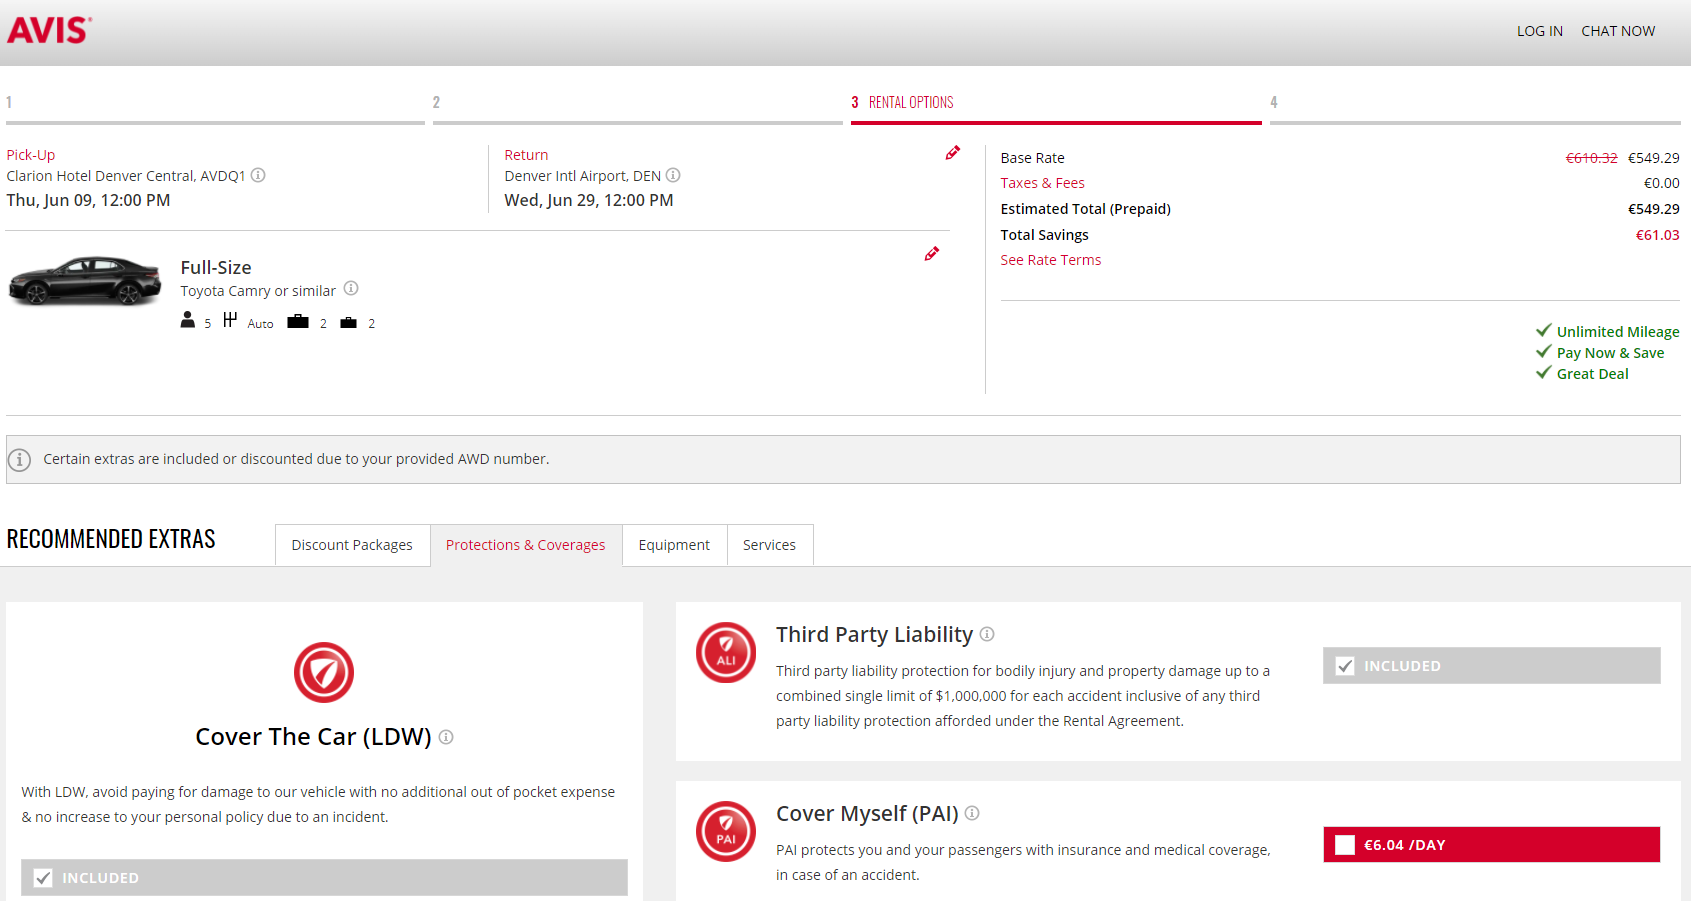The width and height of the screenshot is (1691, 901).
Task: Toggle the Third Party Liability included checkbox
Action: [1345, 666]
